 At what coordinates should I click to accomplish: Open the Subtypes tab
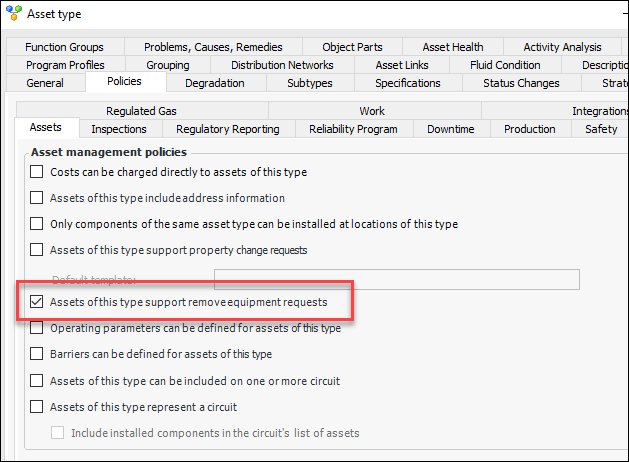tap(310, 83)
